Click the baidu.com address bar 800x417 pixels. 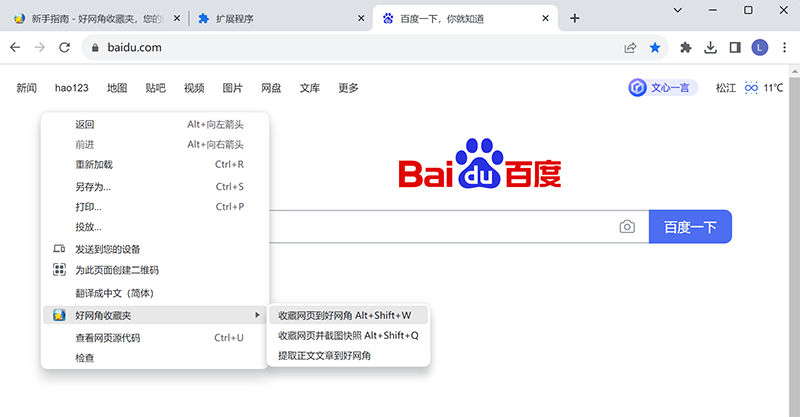pos(350,47)
